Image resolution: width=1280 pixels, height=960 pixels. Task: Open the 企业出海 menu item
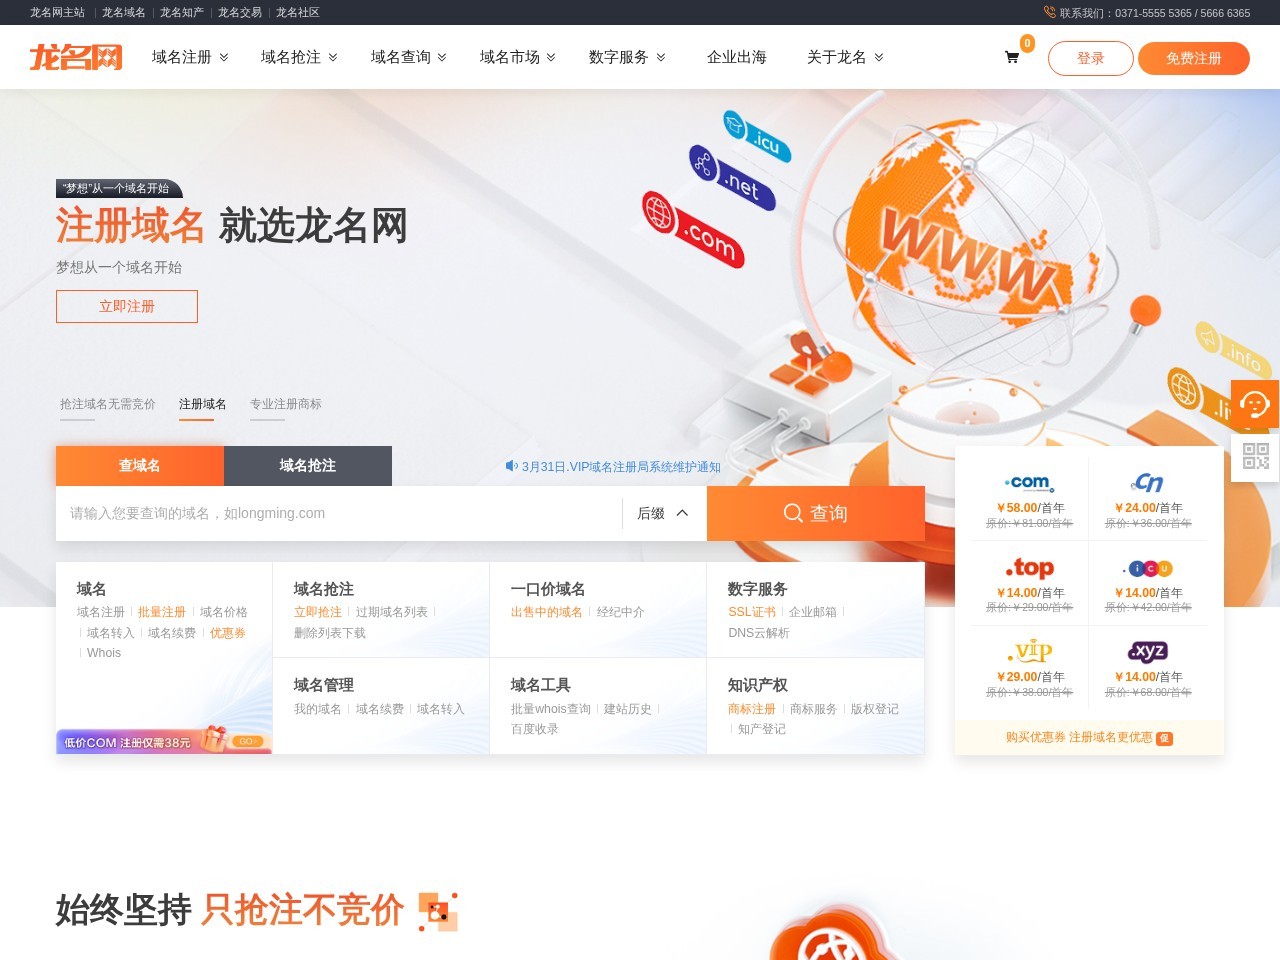point(736,57)
